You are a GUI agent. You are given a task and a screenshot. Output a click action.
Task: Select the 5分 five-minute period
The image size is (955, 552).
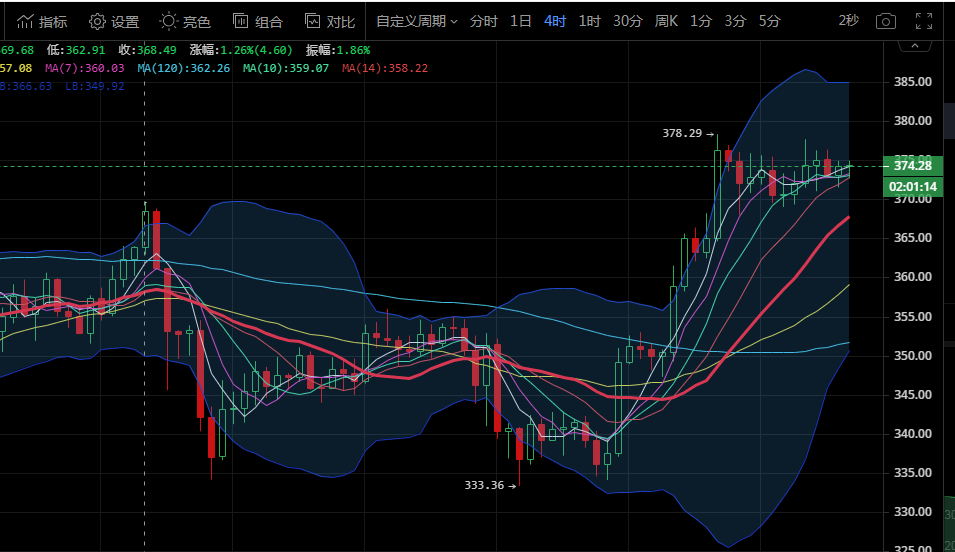[769, 21]
